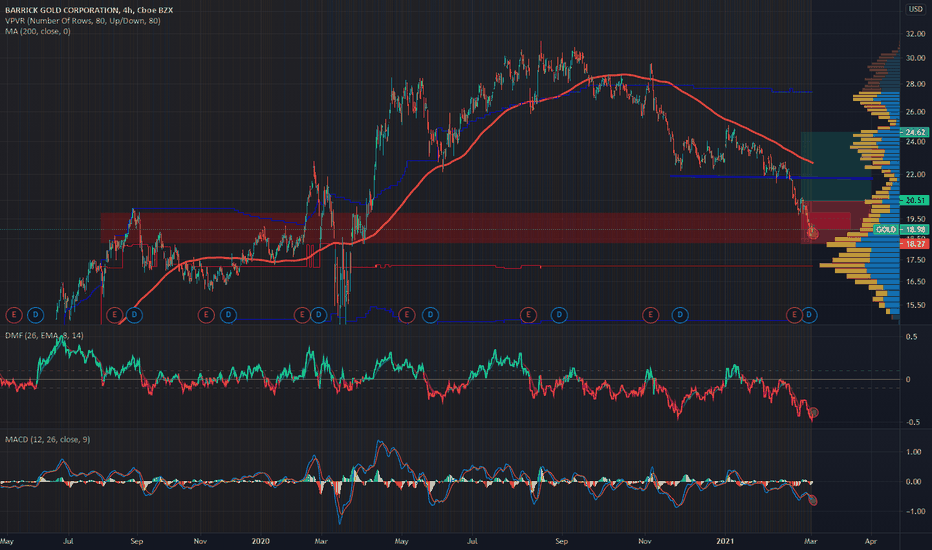Click the 17.50 price axis label
This screenshot has width=932, height=550.
click(915, 260)
